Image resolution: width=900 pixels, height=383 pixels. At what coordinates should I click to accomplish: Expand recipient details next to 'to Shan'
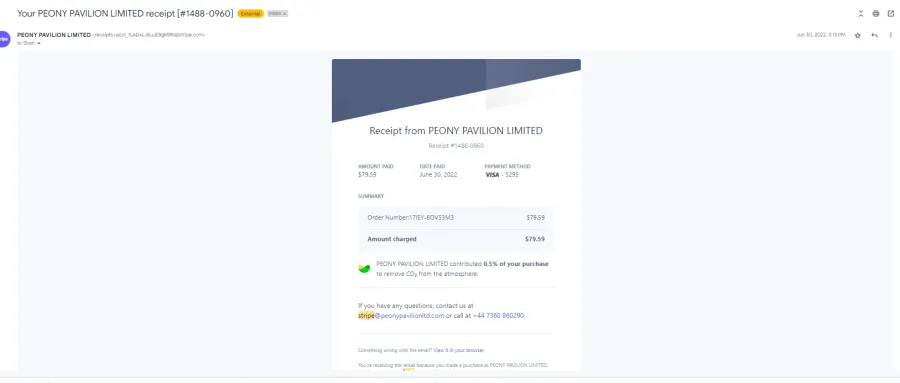point(39,44)
